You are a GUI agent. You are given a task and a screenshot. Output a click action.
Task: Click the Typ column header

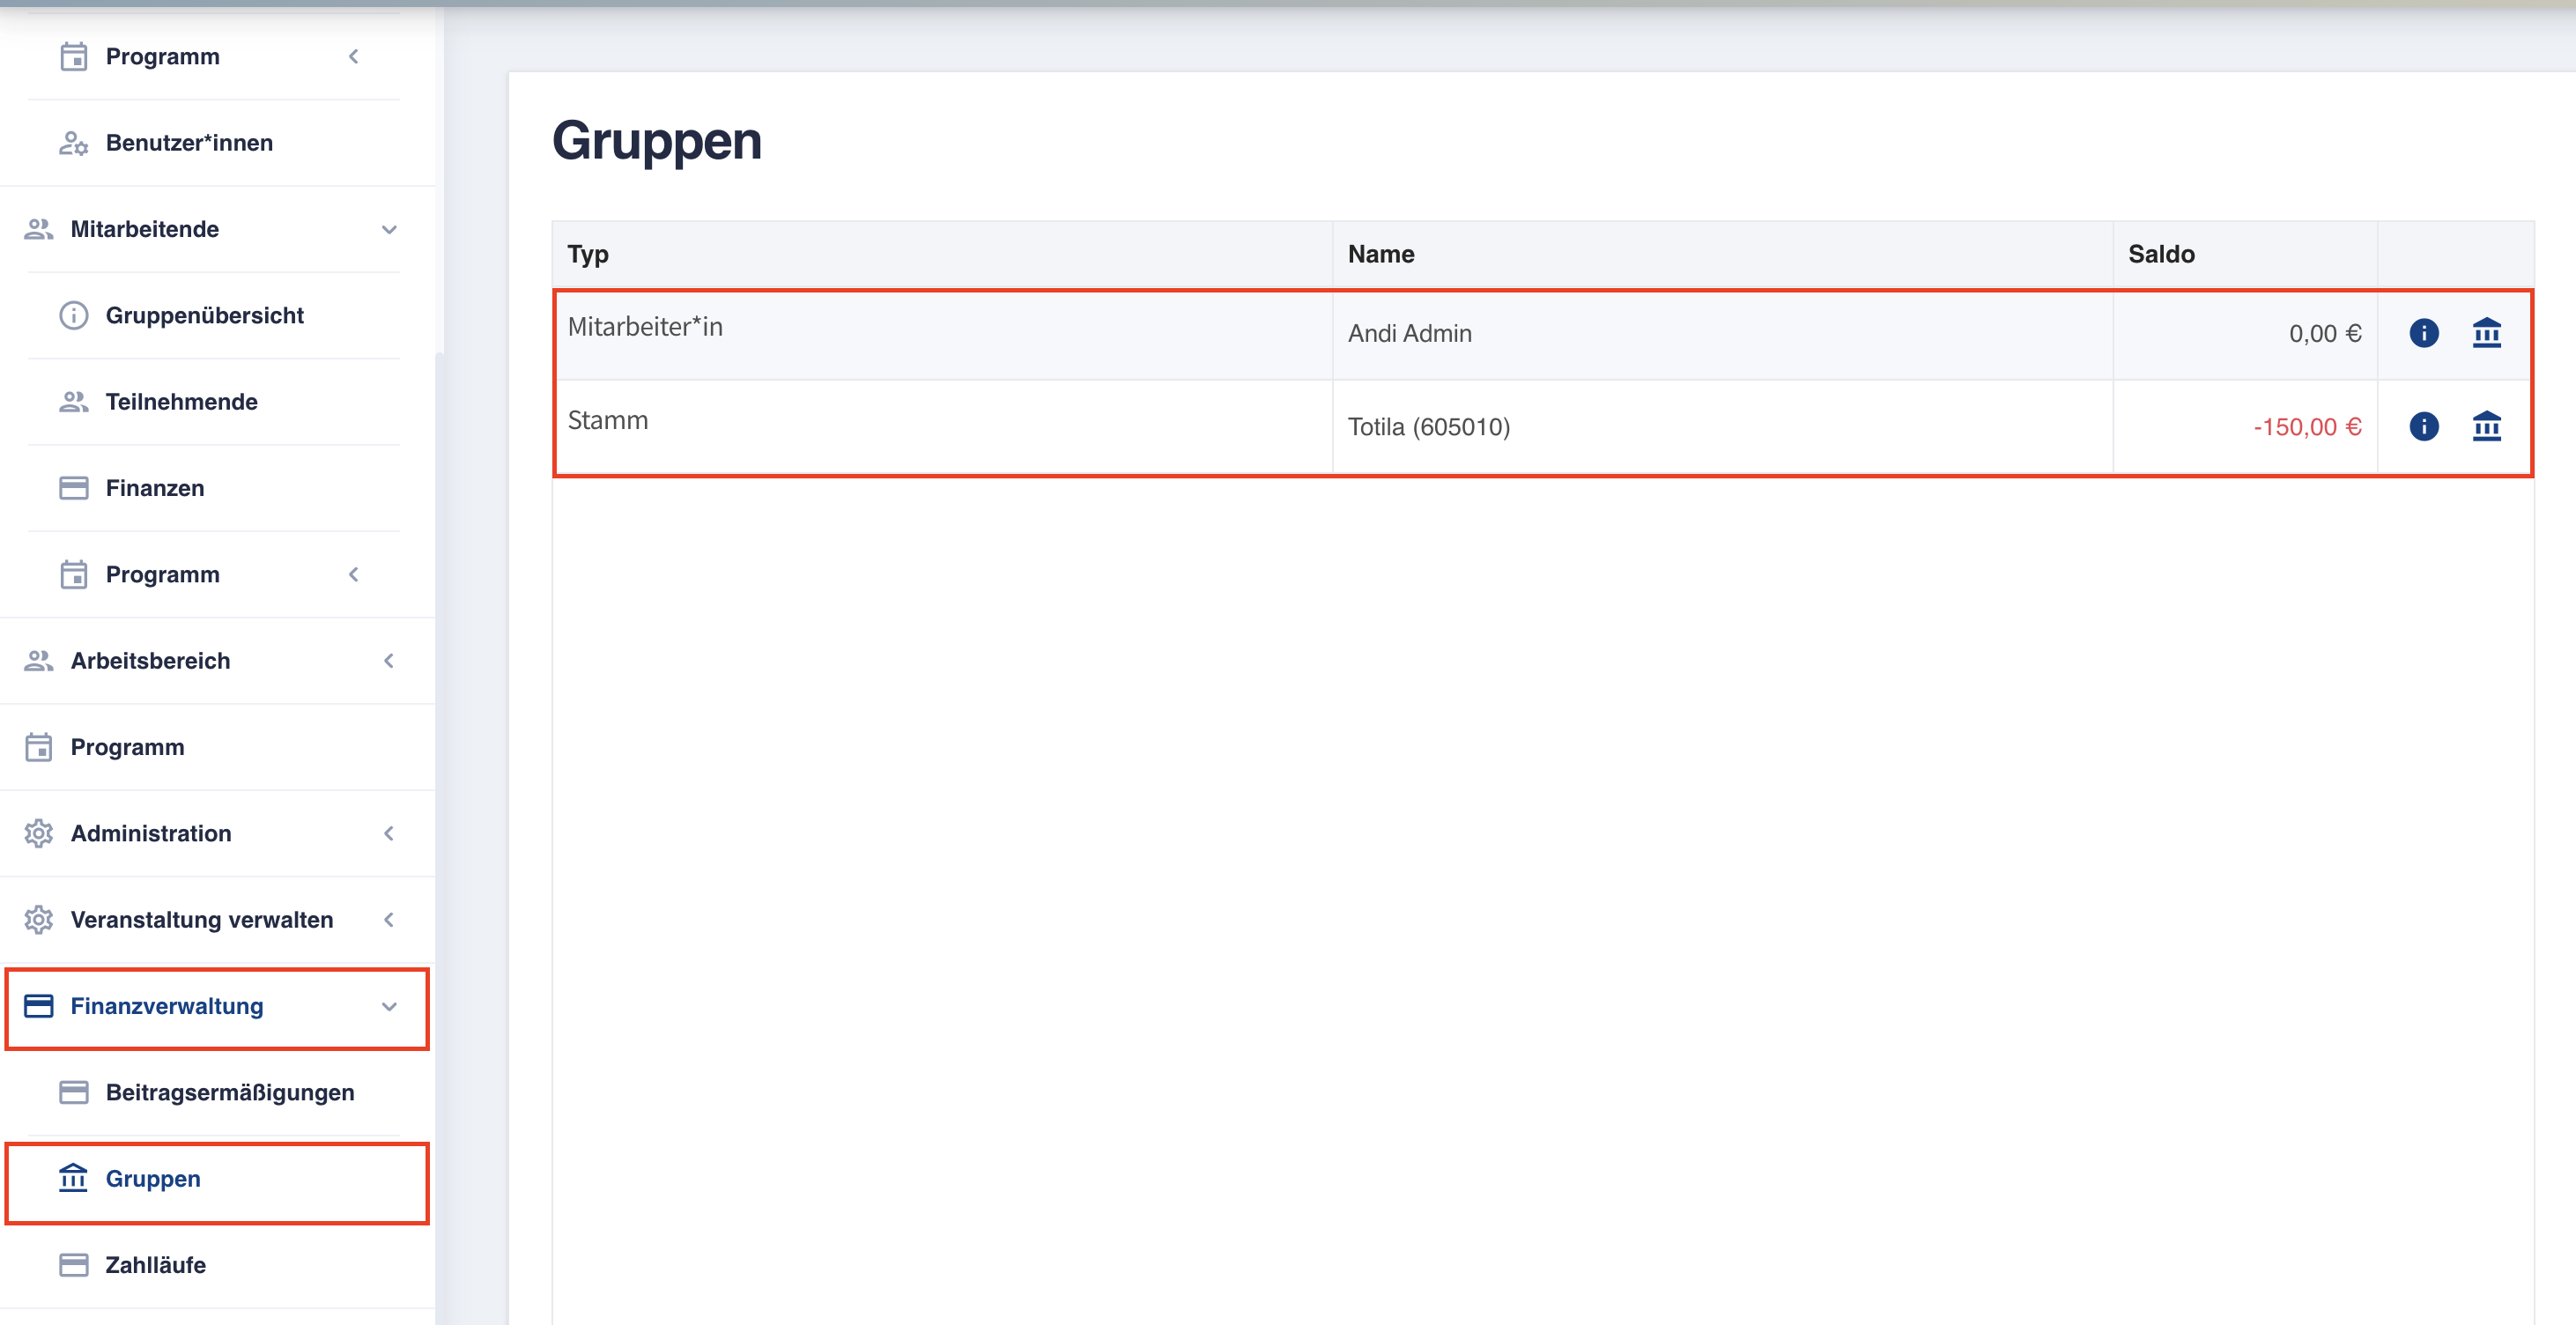point(942,254)
